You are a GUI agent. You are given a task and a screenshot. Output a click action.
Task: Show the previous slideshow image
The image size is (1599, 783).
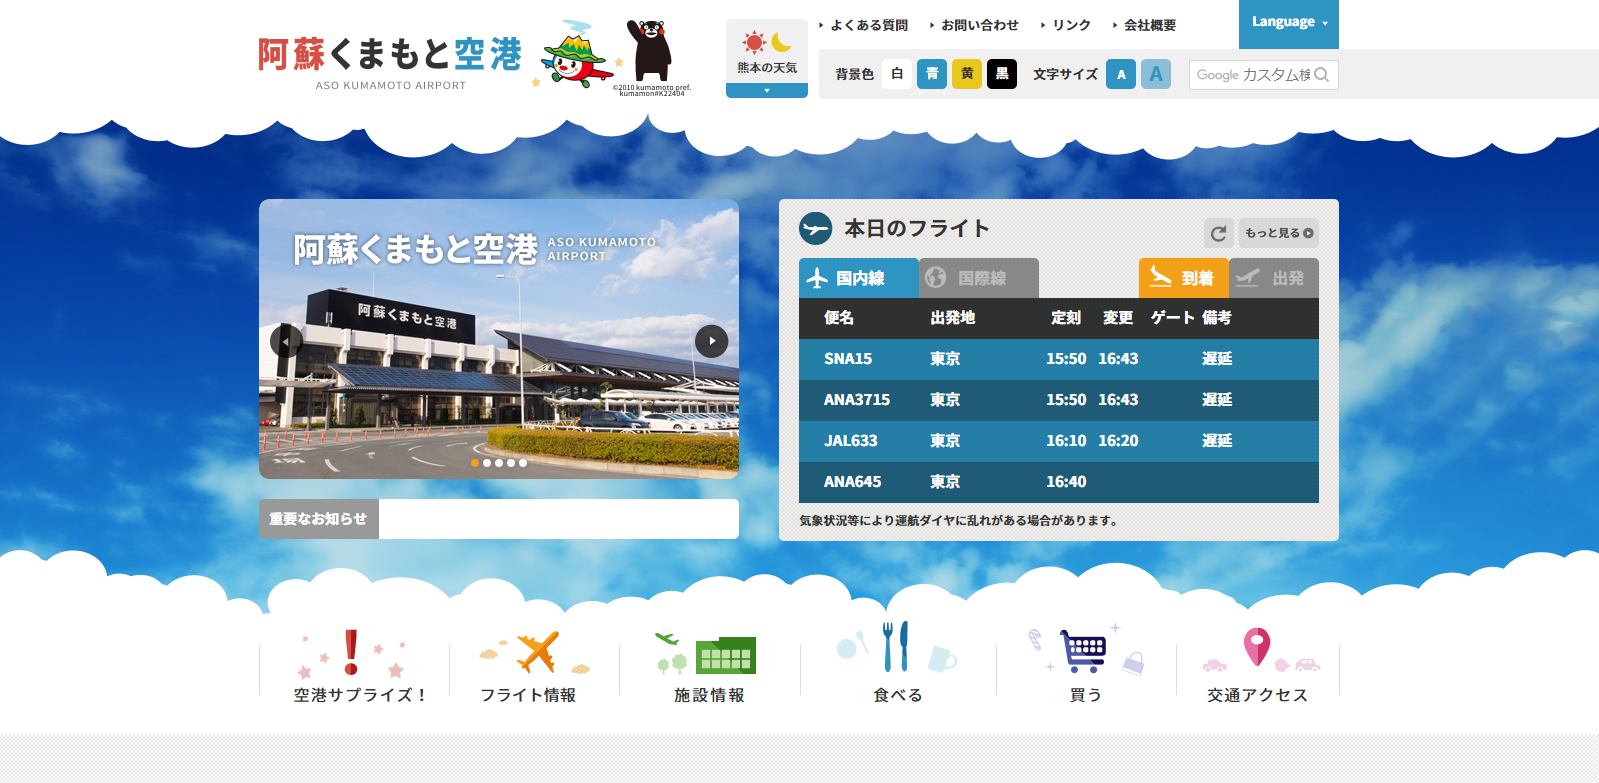click(x=286, y=341)
